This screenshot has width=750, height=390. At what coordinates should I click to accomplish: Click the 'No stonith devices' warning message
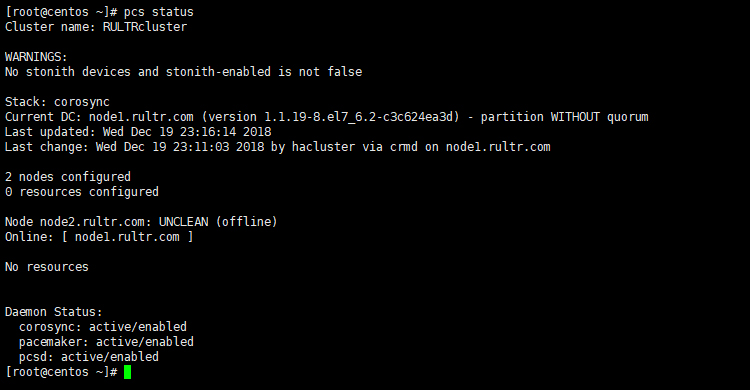click(184, 72)
